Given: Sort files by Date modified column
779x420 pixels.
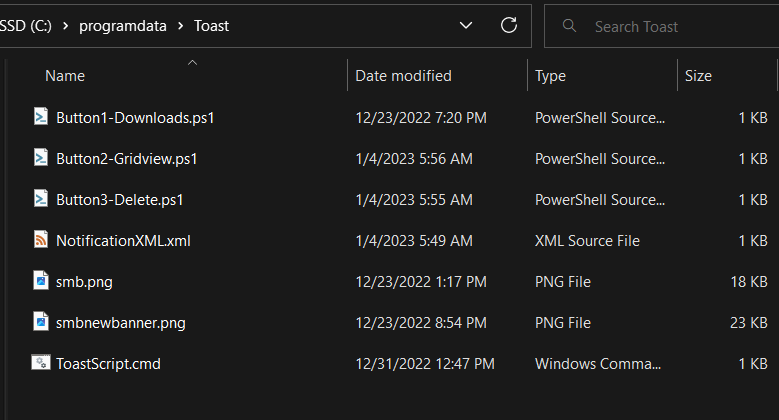Looking at the screenshot, I should pos(403,76).
